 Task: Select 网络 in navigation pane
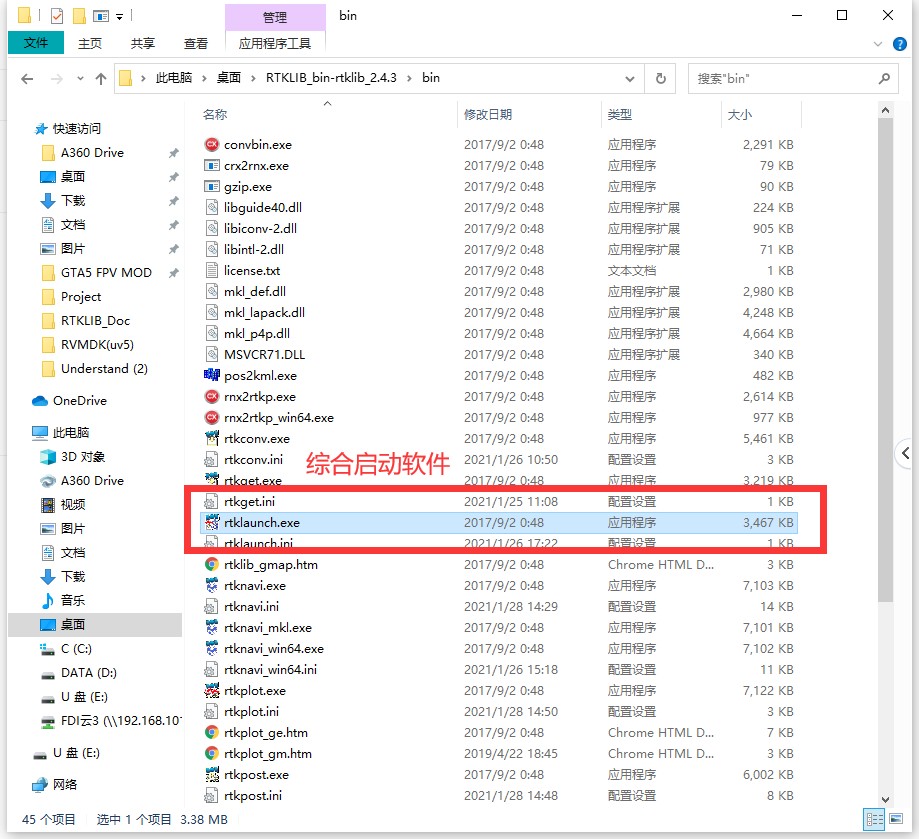point(64,785)
